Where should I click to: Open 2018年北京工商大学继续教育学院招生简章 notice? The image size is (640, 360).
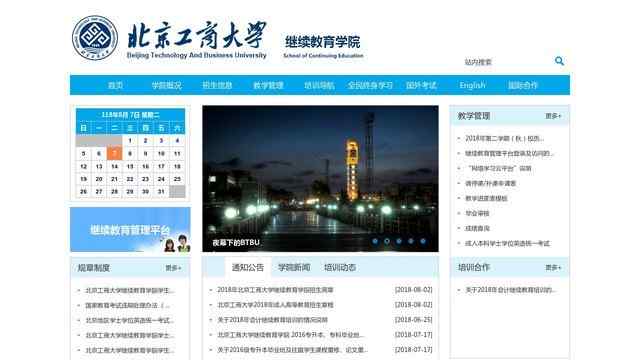(276, 290)
